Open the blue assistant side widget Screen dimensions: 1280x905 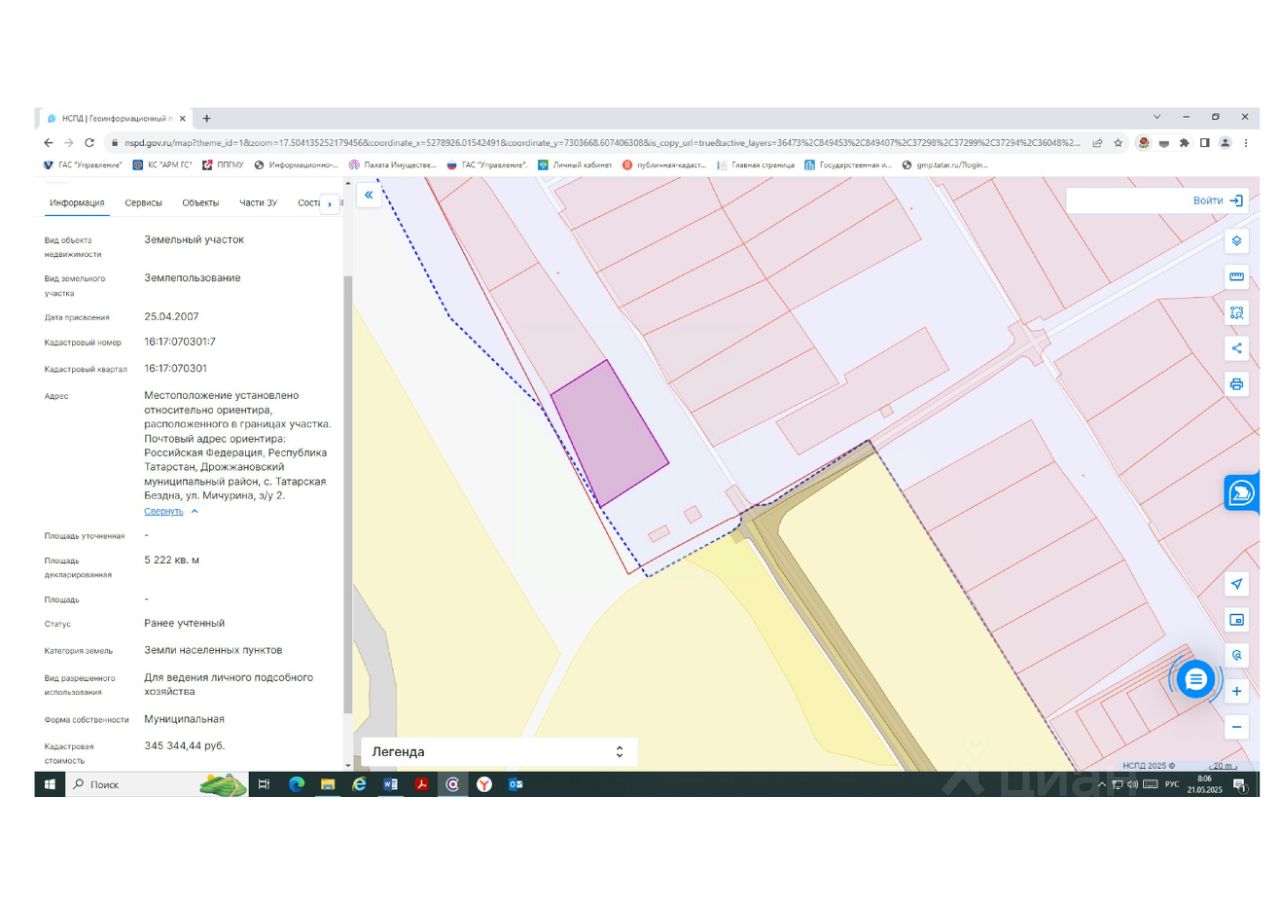[x=1241, y=493]
